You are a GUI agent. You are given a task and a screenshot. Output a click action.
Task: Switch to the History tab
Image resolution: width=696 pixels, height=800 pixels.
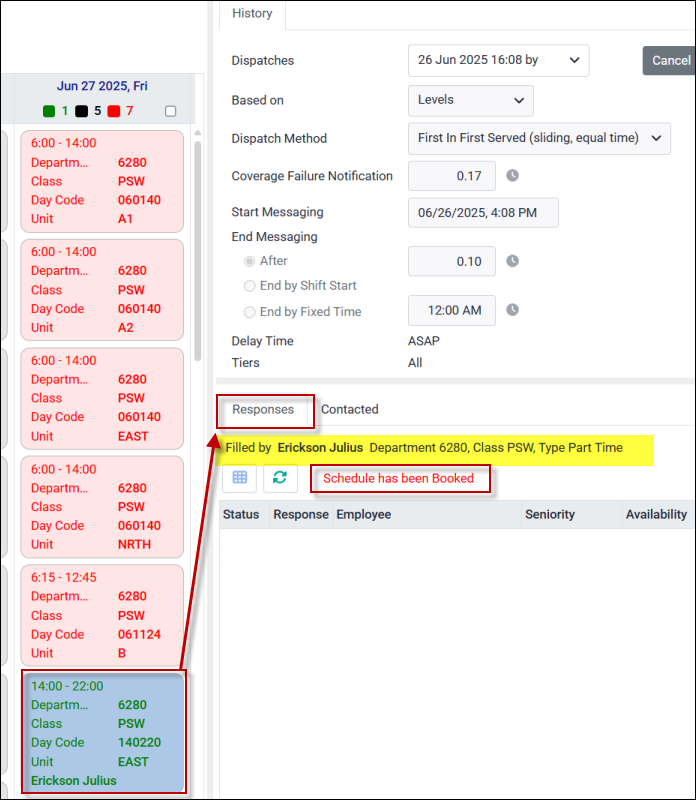click(x=252, y=13)
